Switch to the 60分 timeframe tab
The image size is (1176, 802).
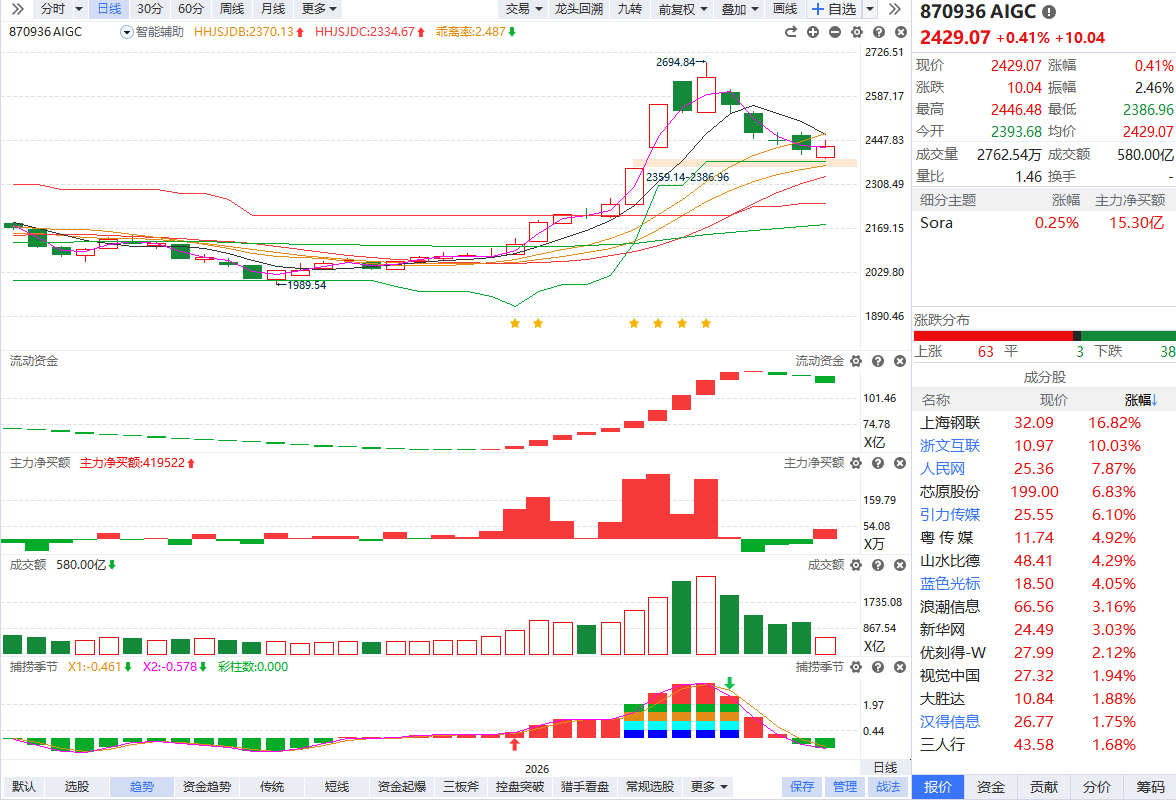[x=190, y=9]
